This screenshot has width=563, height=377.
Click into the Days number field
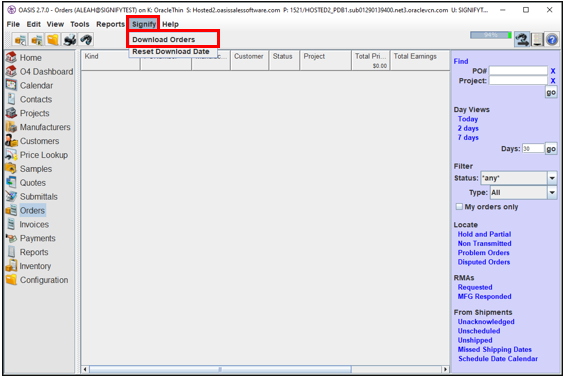click(533, 149)
